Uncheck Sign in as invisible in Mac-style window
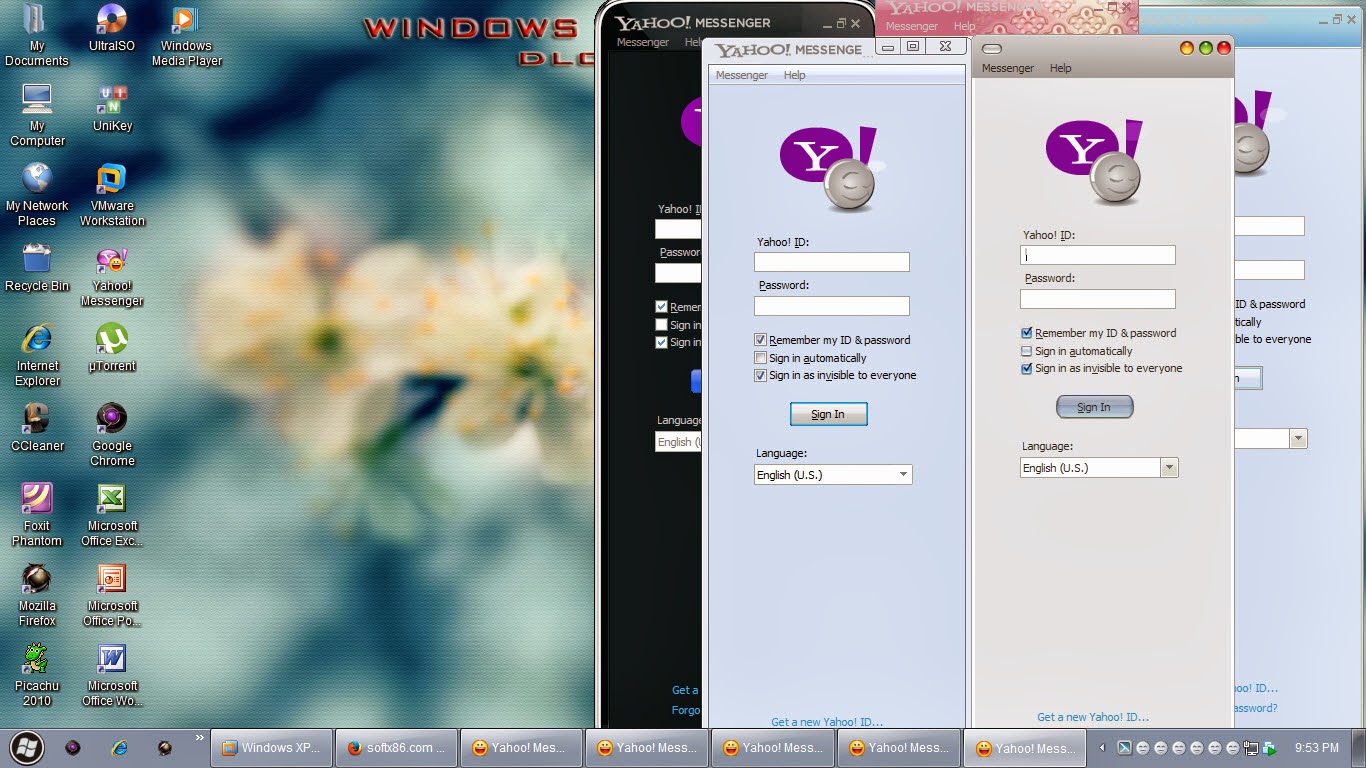The image size is (1366, 768). point(1026,368)
